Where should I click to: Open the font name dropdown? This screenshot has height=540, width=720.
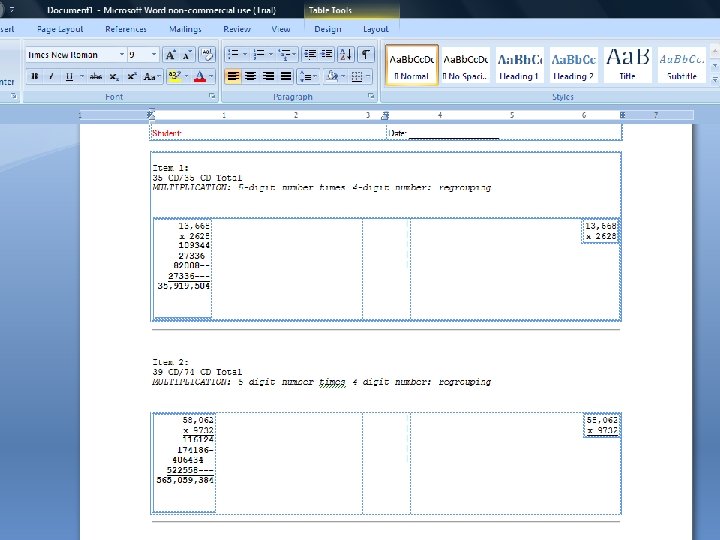click(122, 55)
